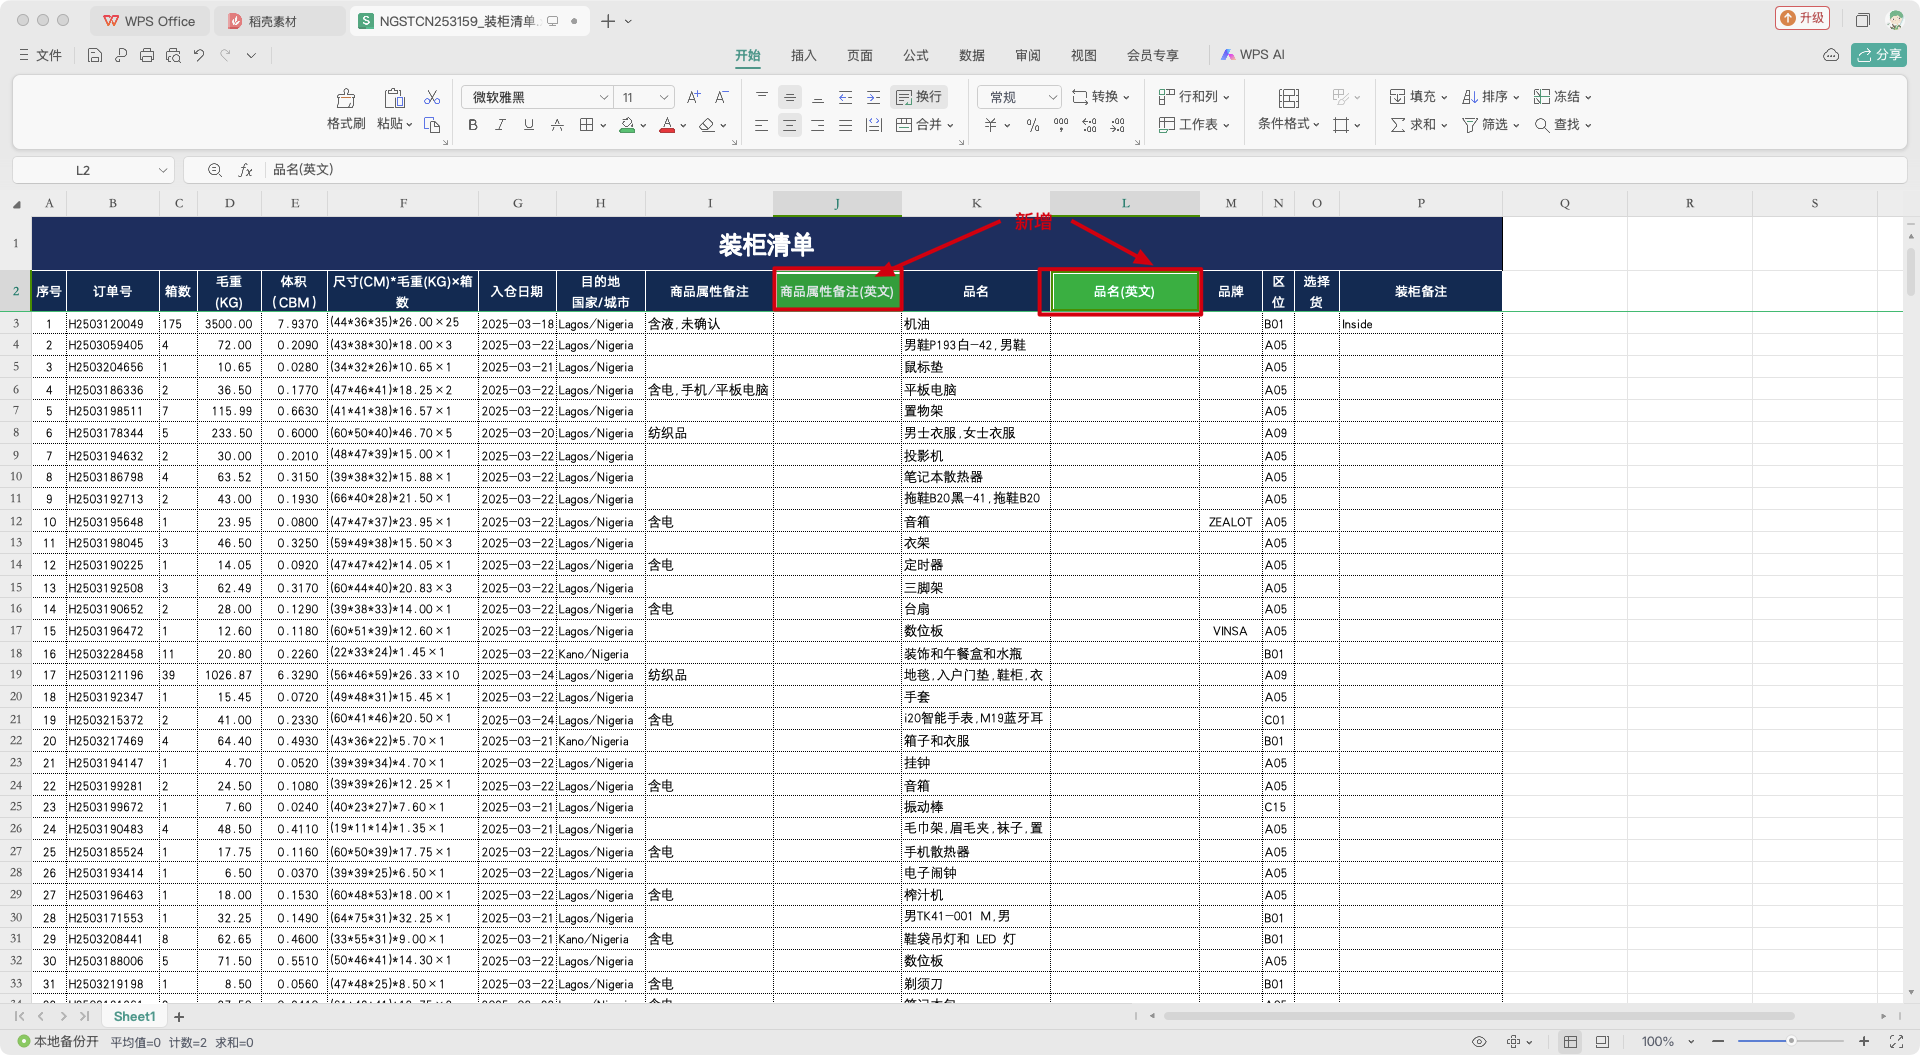Click the Percent style icon
Viewport: 1920px width, 1055px height.
[x=1033, y=125]
